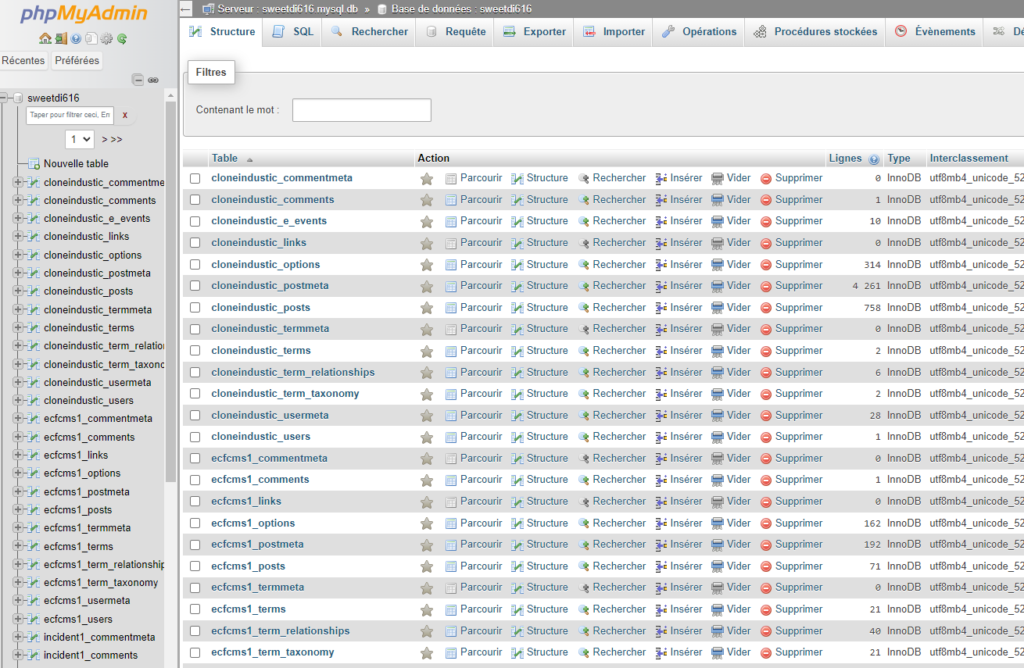Click the link chain icon in navigation panel
1024x668 pixels.
point(153,80)
